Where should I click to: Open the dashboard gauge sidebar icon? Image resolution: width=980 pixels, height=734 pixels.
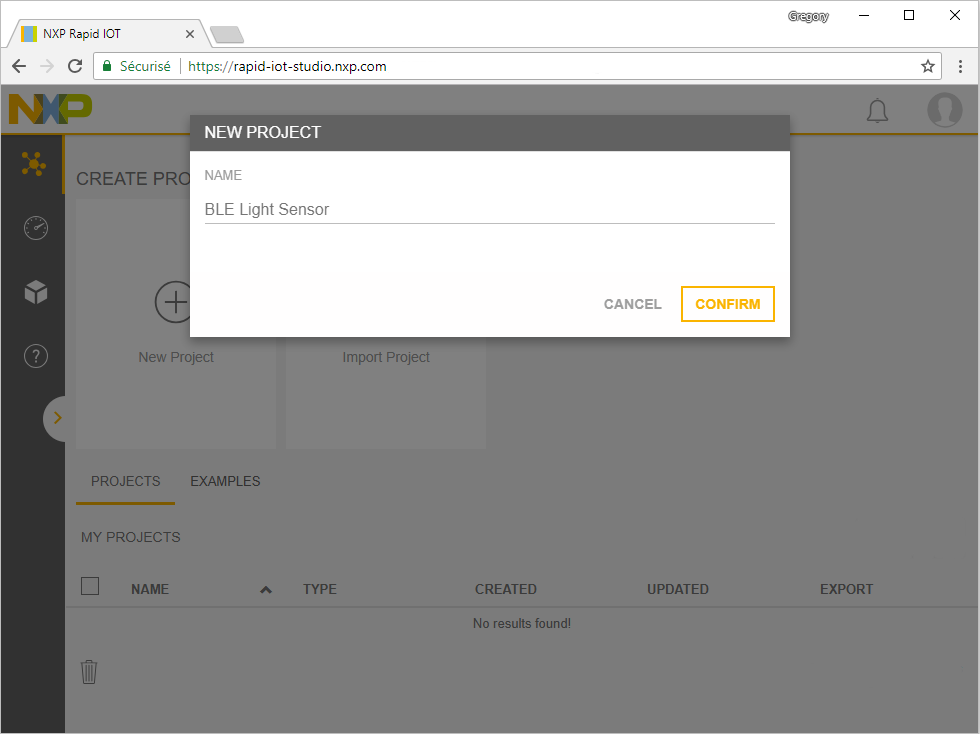point(35,229)
